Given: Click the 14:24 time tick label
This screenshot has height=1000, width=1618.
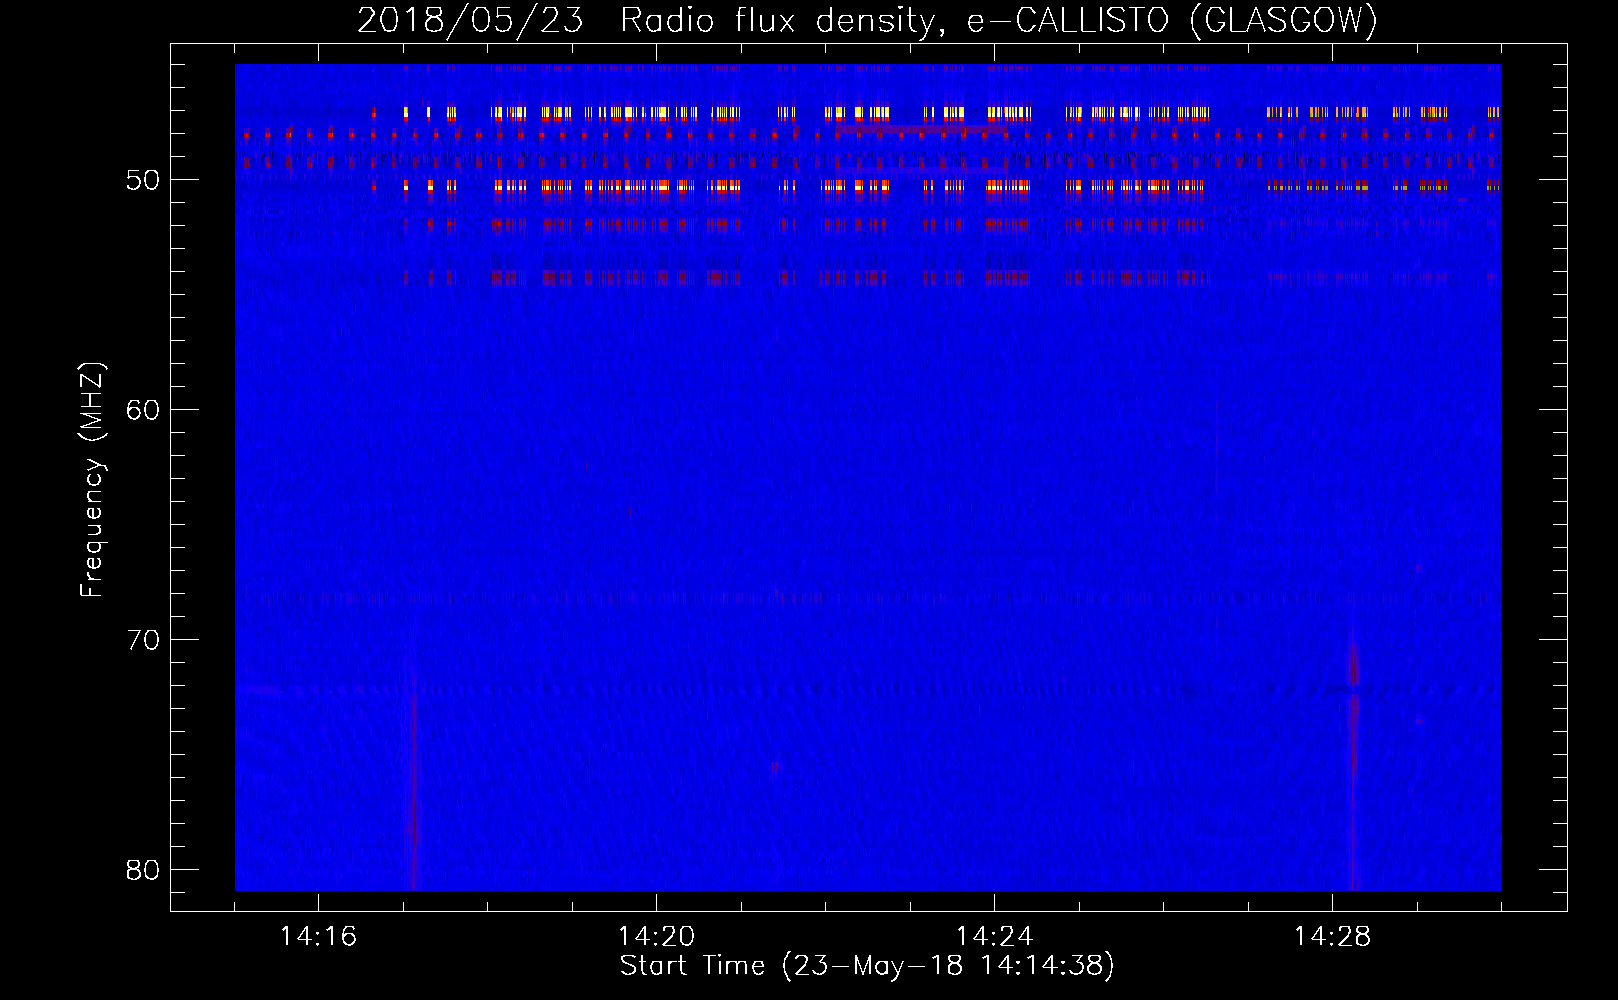Looking at the screenshot, I should (x=994, y=937).
